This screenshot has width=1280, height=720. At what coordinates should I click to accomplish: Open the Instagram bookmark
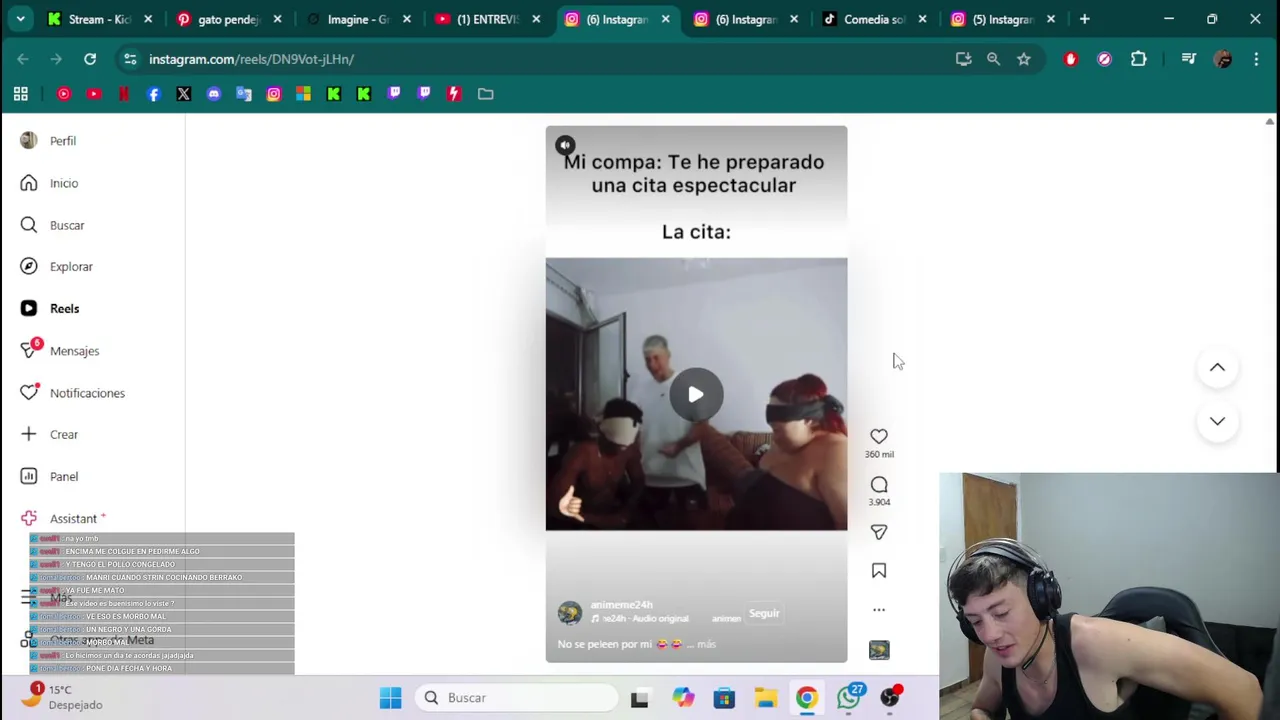click(274, 94)
